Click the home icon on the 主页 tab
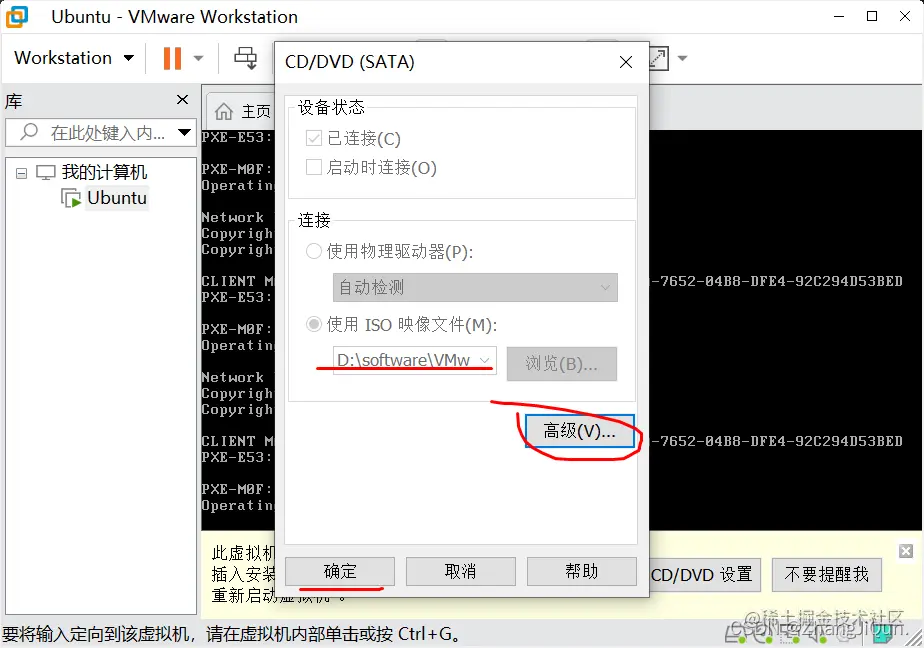This screenshot has height=648, width=924. coord(224,111)
